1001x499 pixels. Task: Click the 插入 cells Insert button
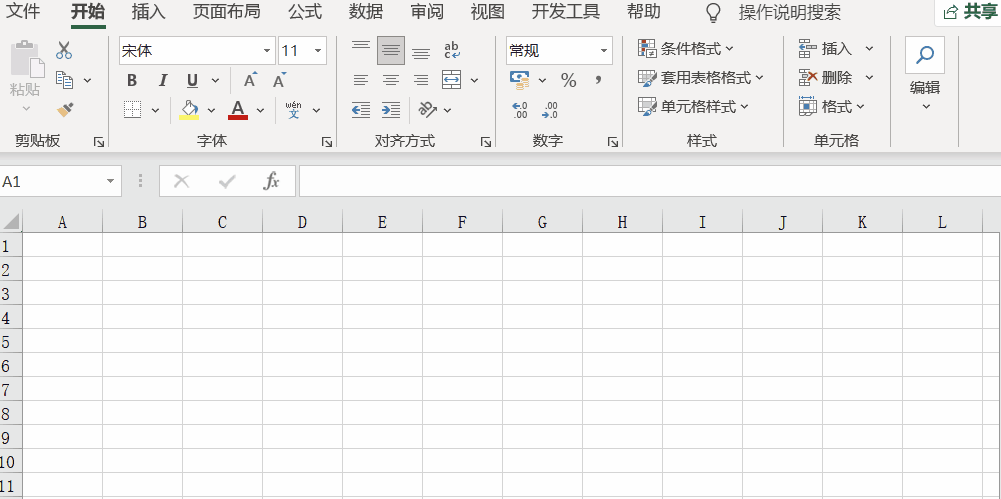point(826,48)
